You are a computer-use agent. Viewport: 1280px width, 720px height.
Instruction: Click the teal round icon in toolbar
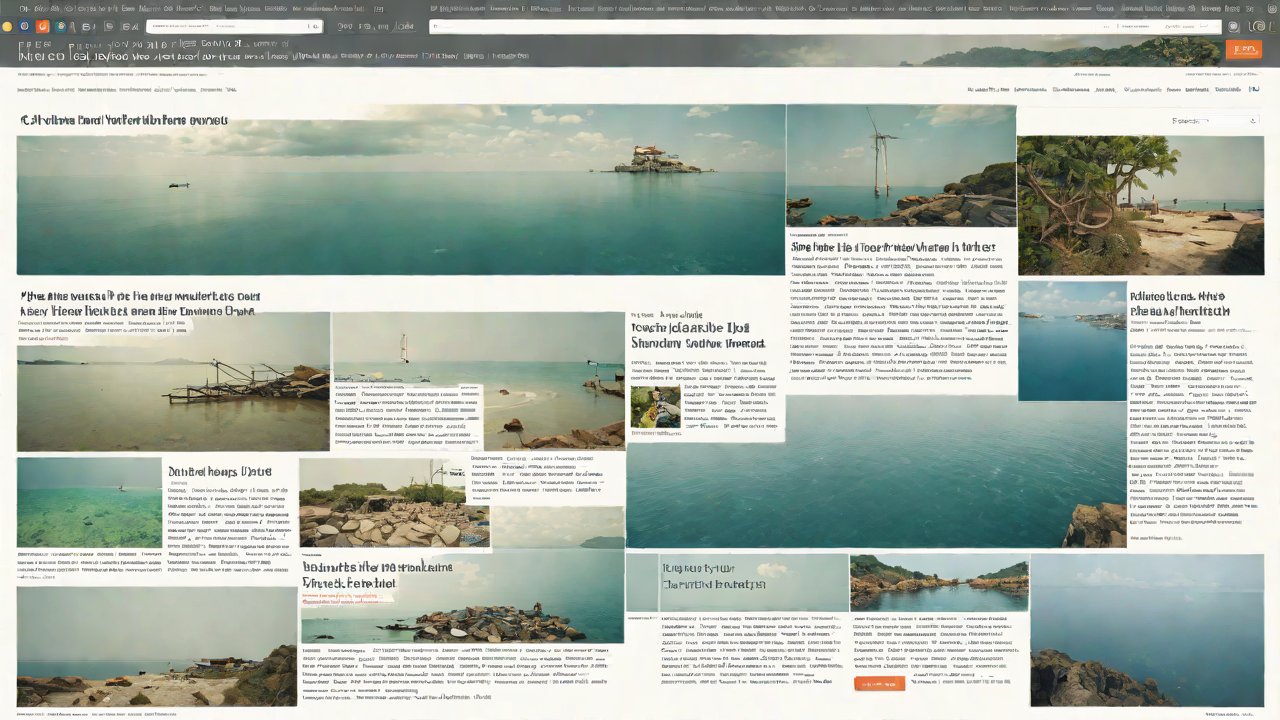point(62,27)
